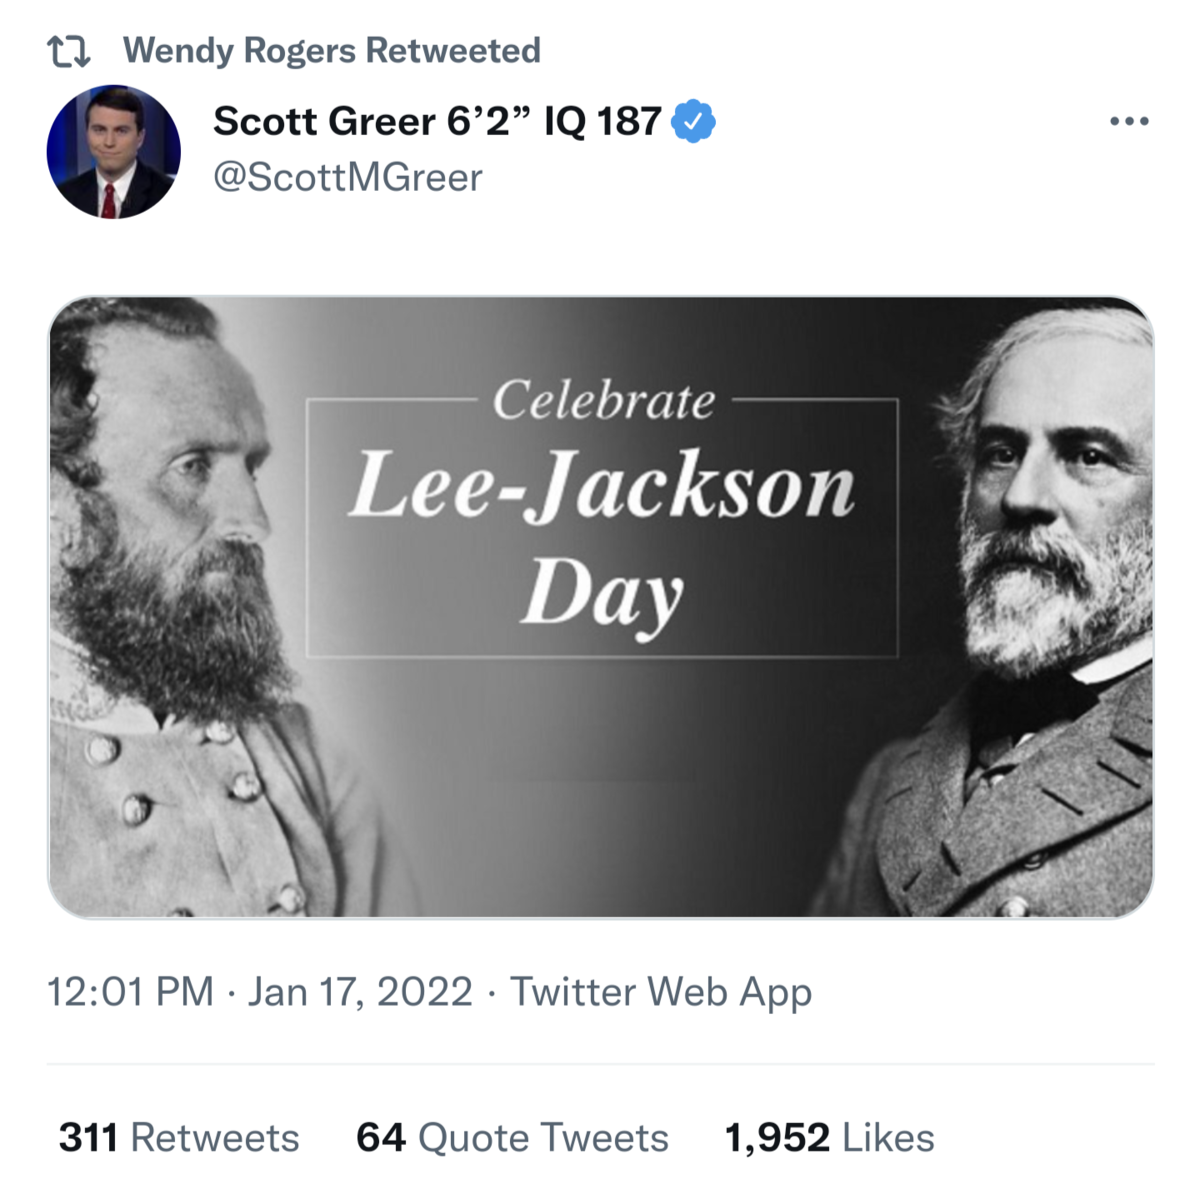1200x1198 pixels.
Task: Click the Jan 17, 2022 date
Action: click(x=360, y=992)
